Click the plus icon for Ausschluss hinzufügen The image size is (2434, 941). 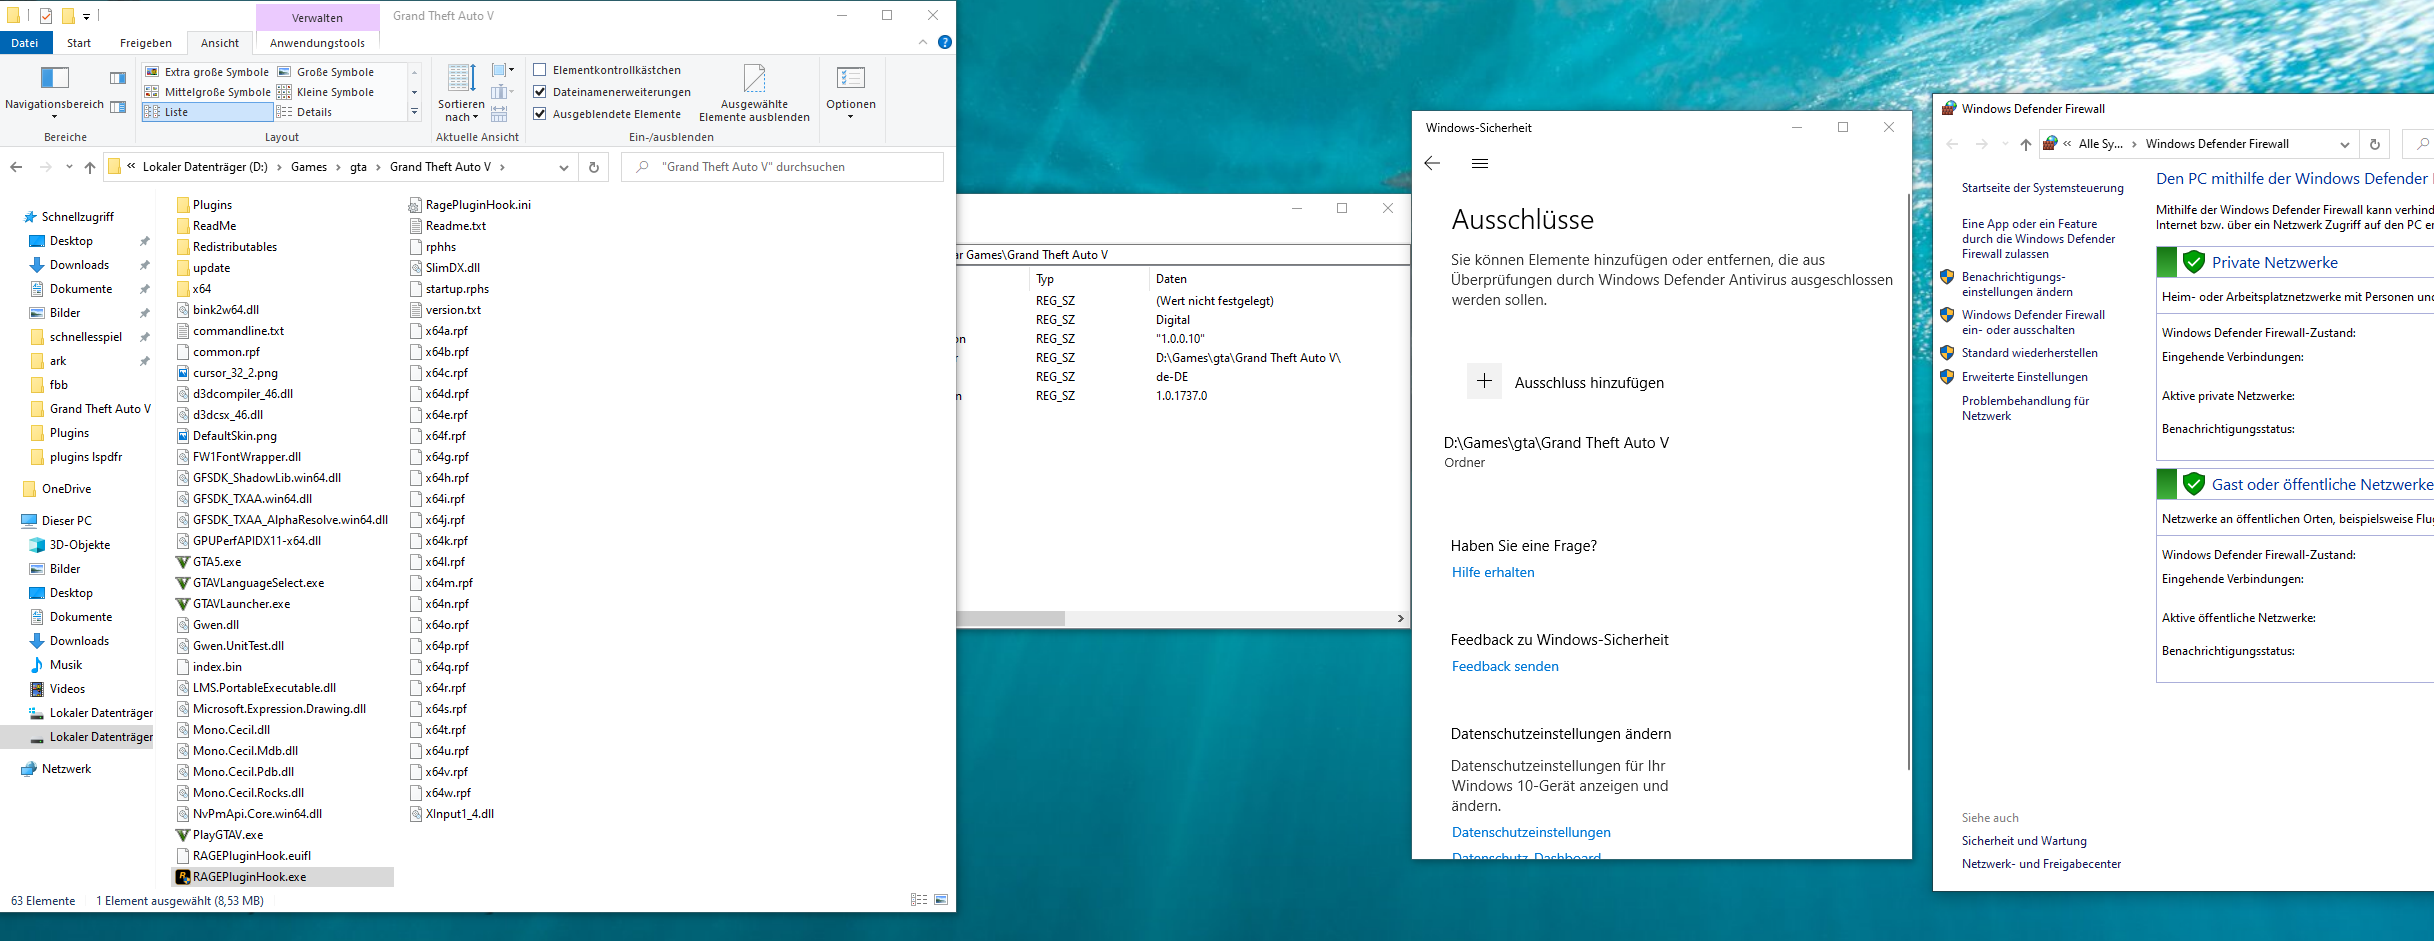(1484, 381)
